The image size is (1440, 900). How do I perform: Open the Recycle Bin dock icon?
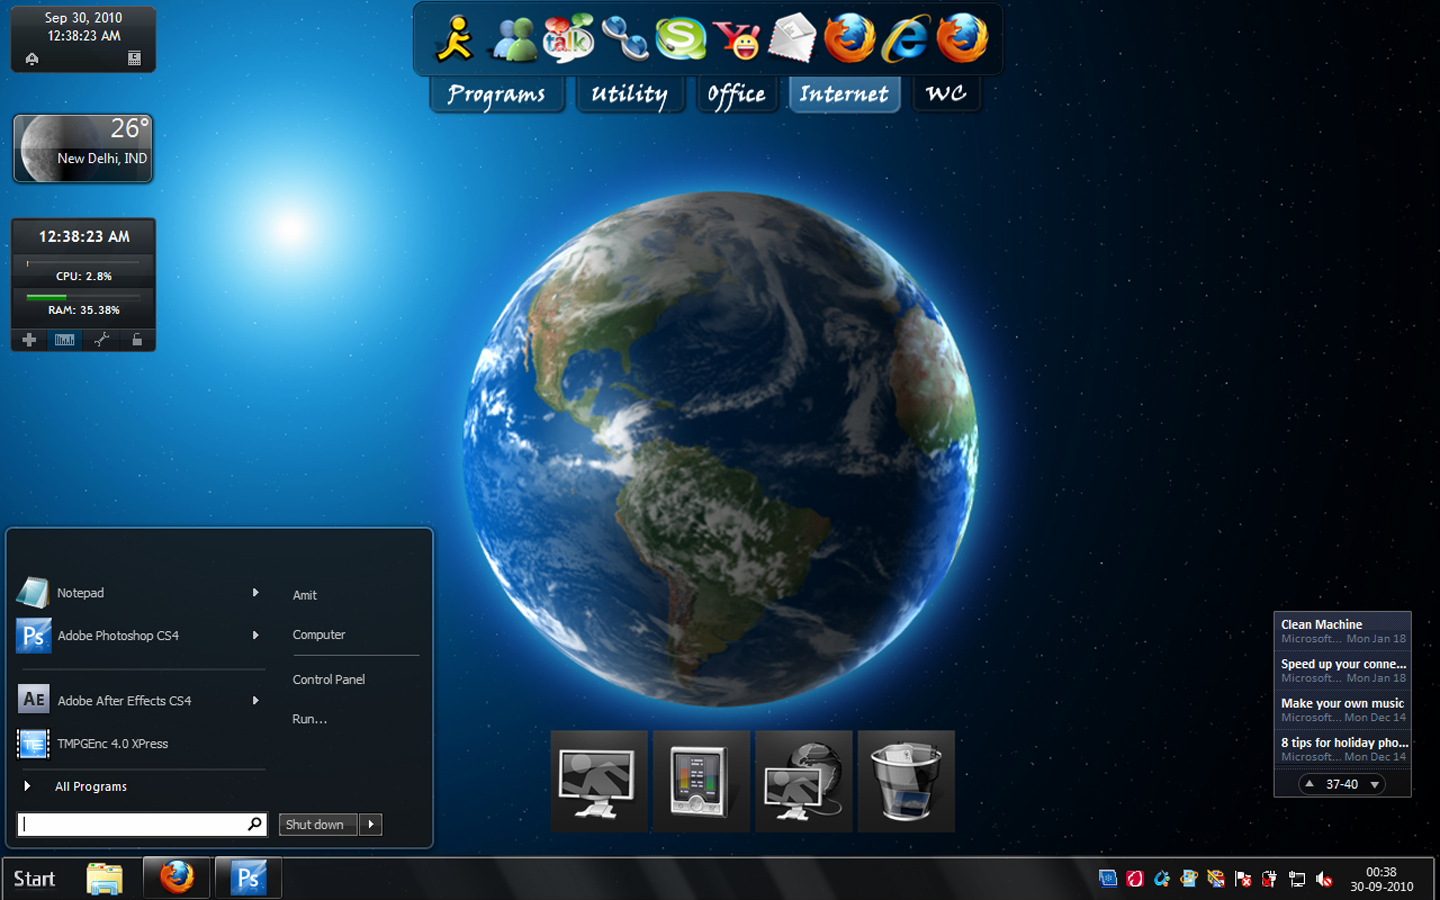tap(906, 781)
